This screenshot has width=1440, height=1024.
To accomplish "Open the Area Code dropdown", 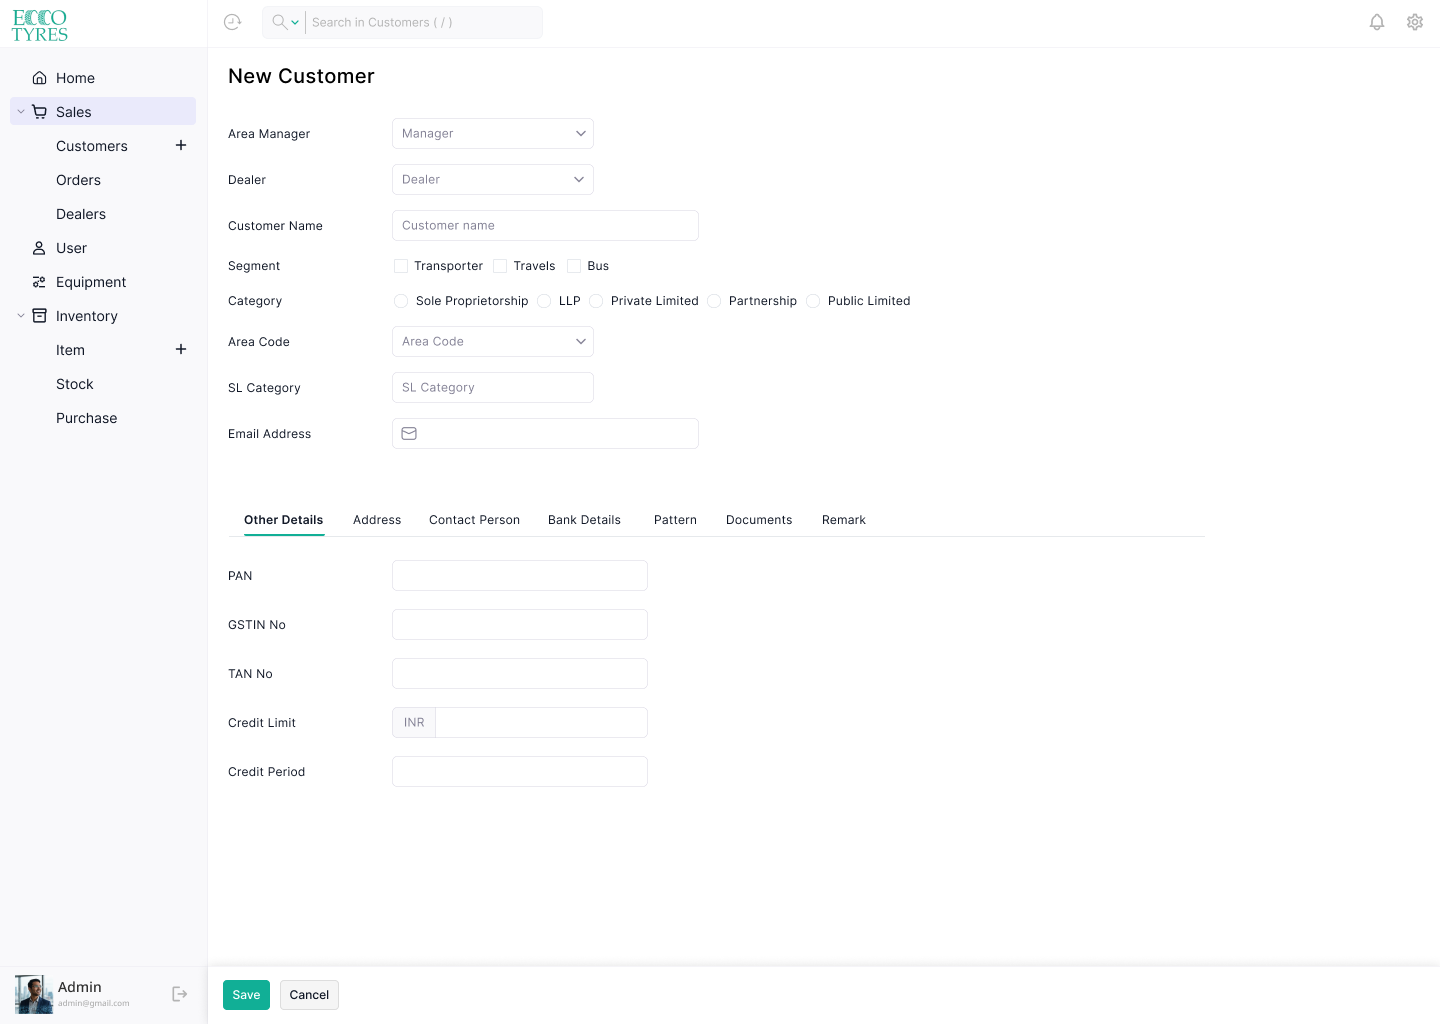I will (493, 342).
